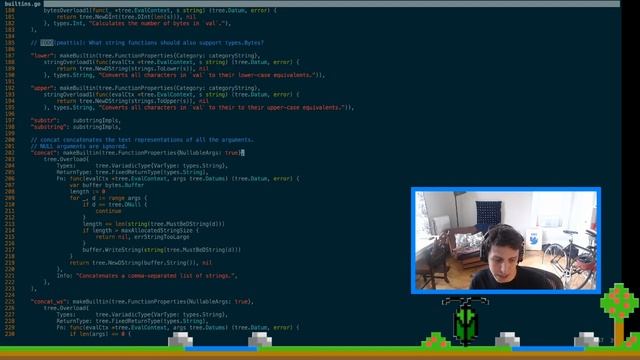Viewport: 640px width, 360px height.
Task: Place cursor on the "lower" map key
Action: coord(43,56)
